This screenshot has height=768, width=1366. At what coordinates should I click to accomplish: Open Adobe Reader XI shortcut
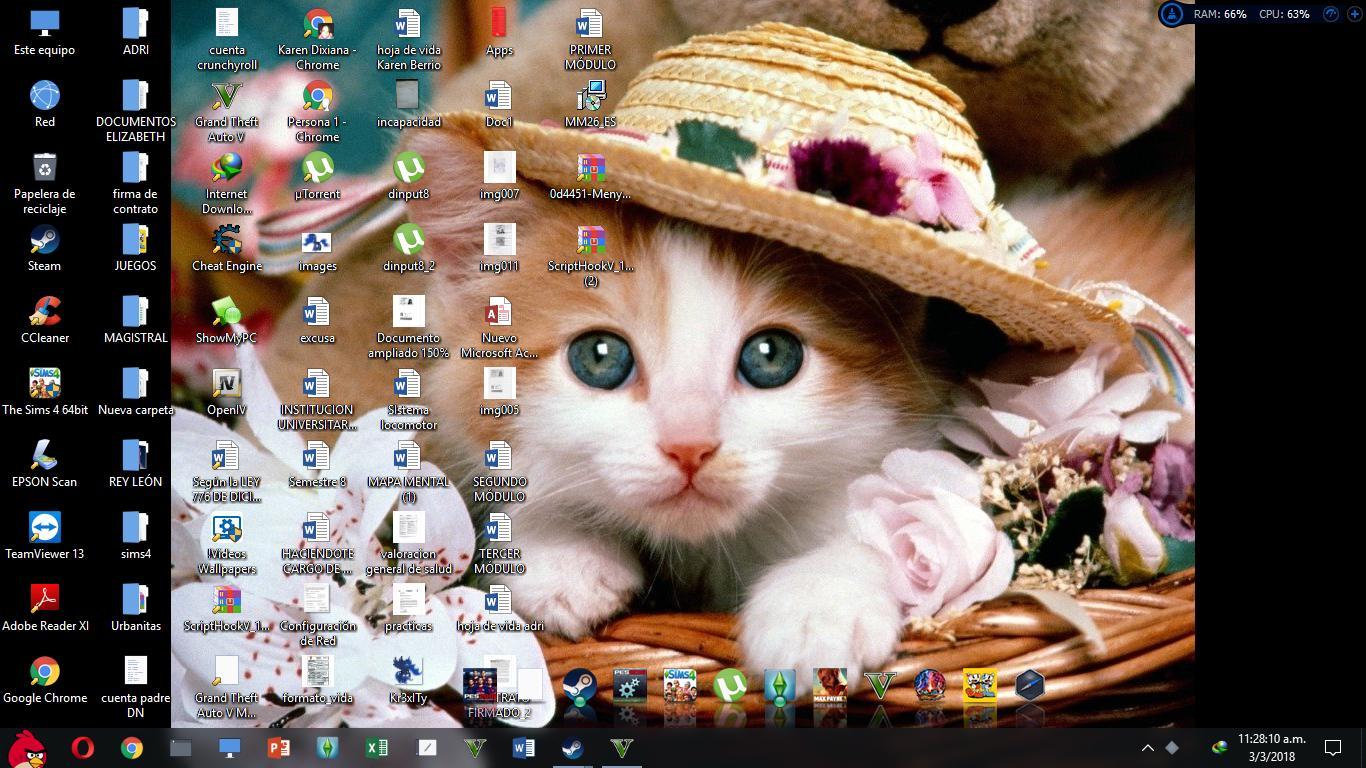(45, 607)
